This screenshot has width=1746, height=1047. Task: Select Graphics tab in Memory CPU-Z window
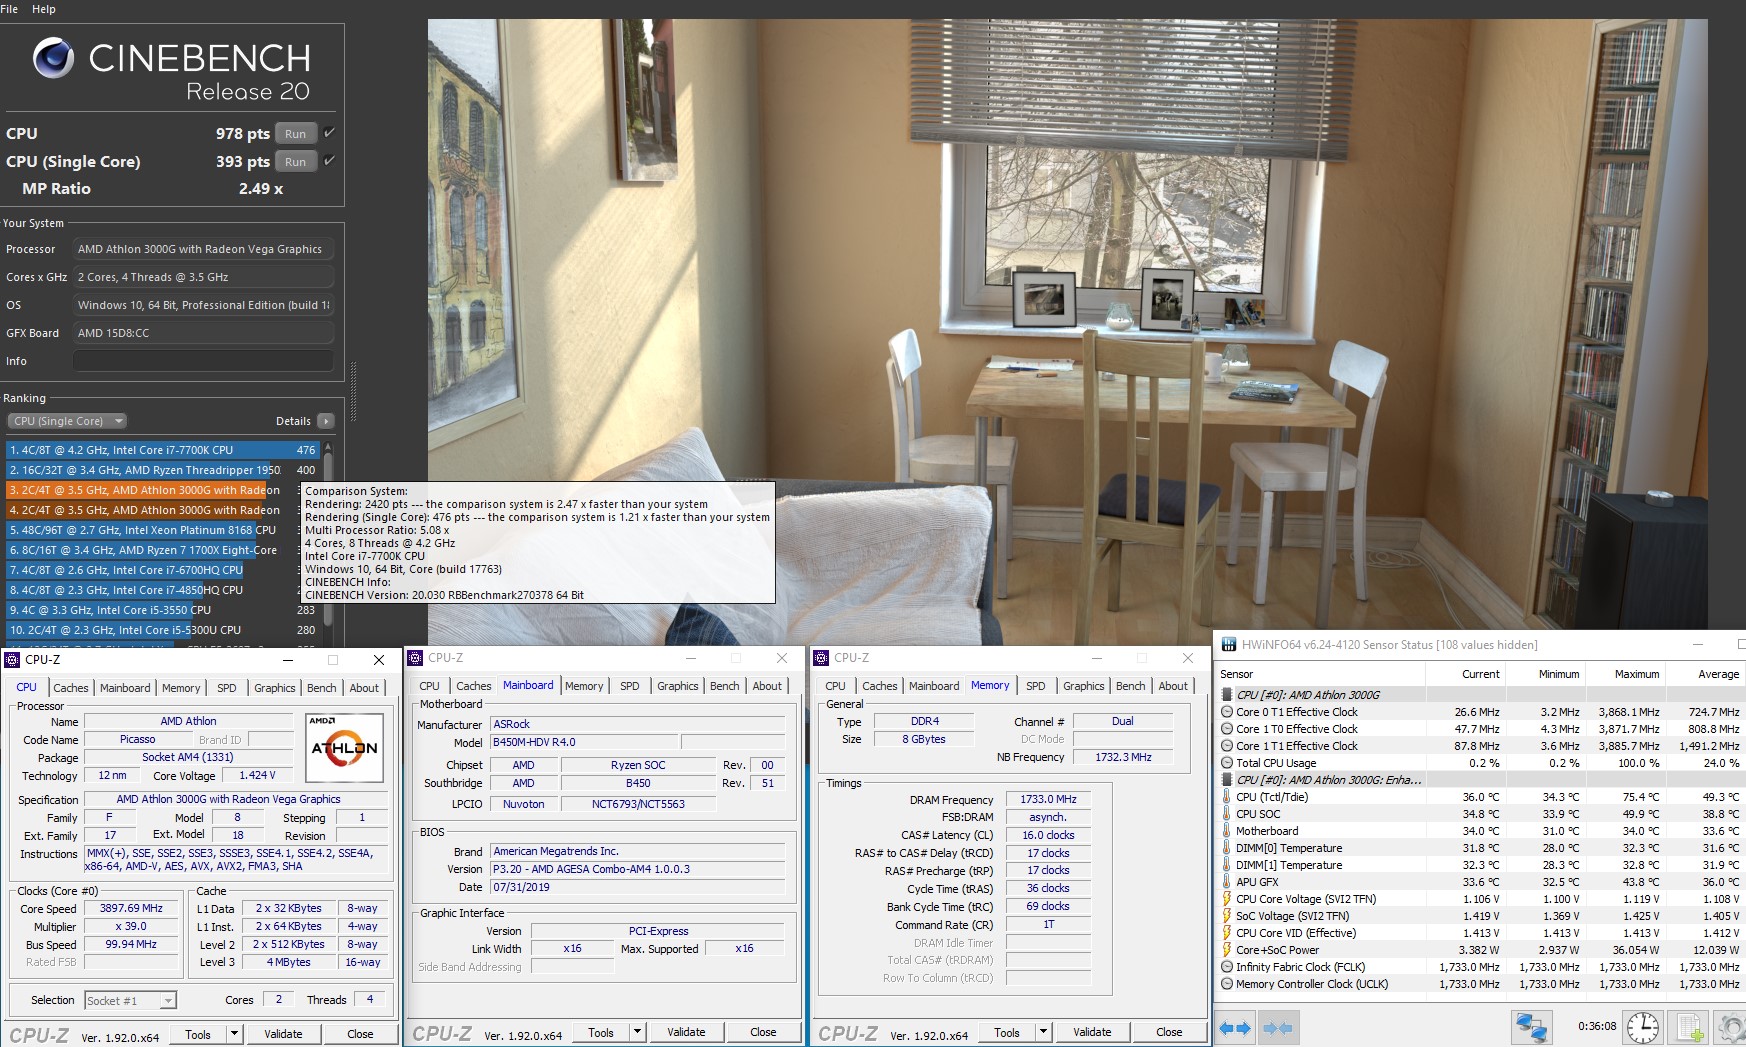(1083, 686)
